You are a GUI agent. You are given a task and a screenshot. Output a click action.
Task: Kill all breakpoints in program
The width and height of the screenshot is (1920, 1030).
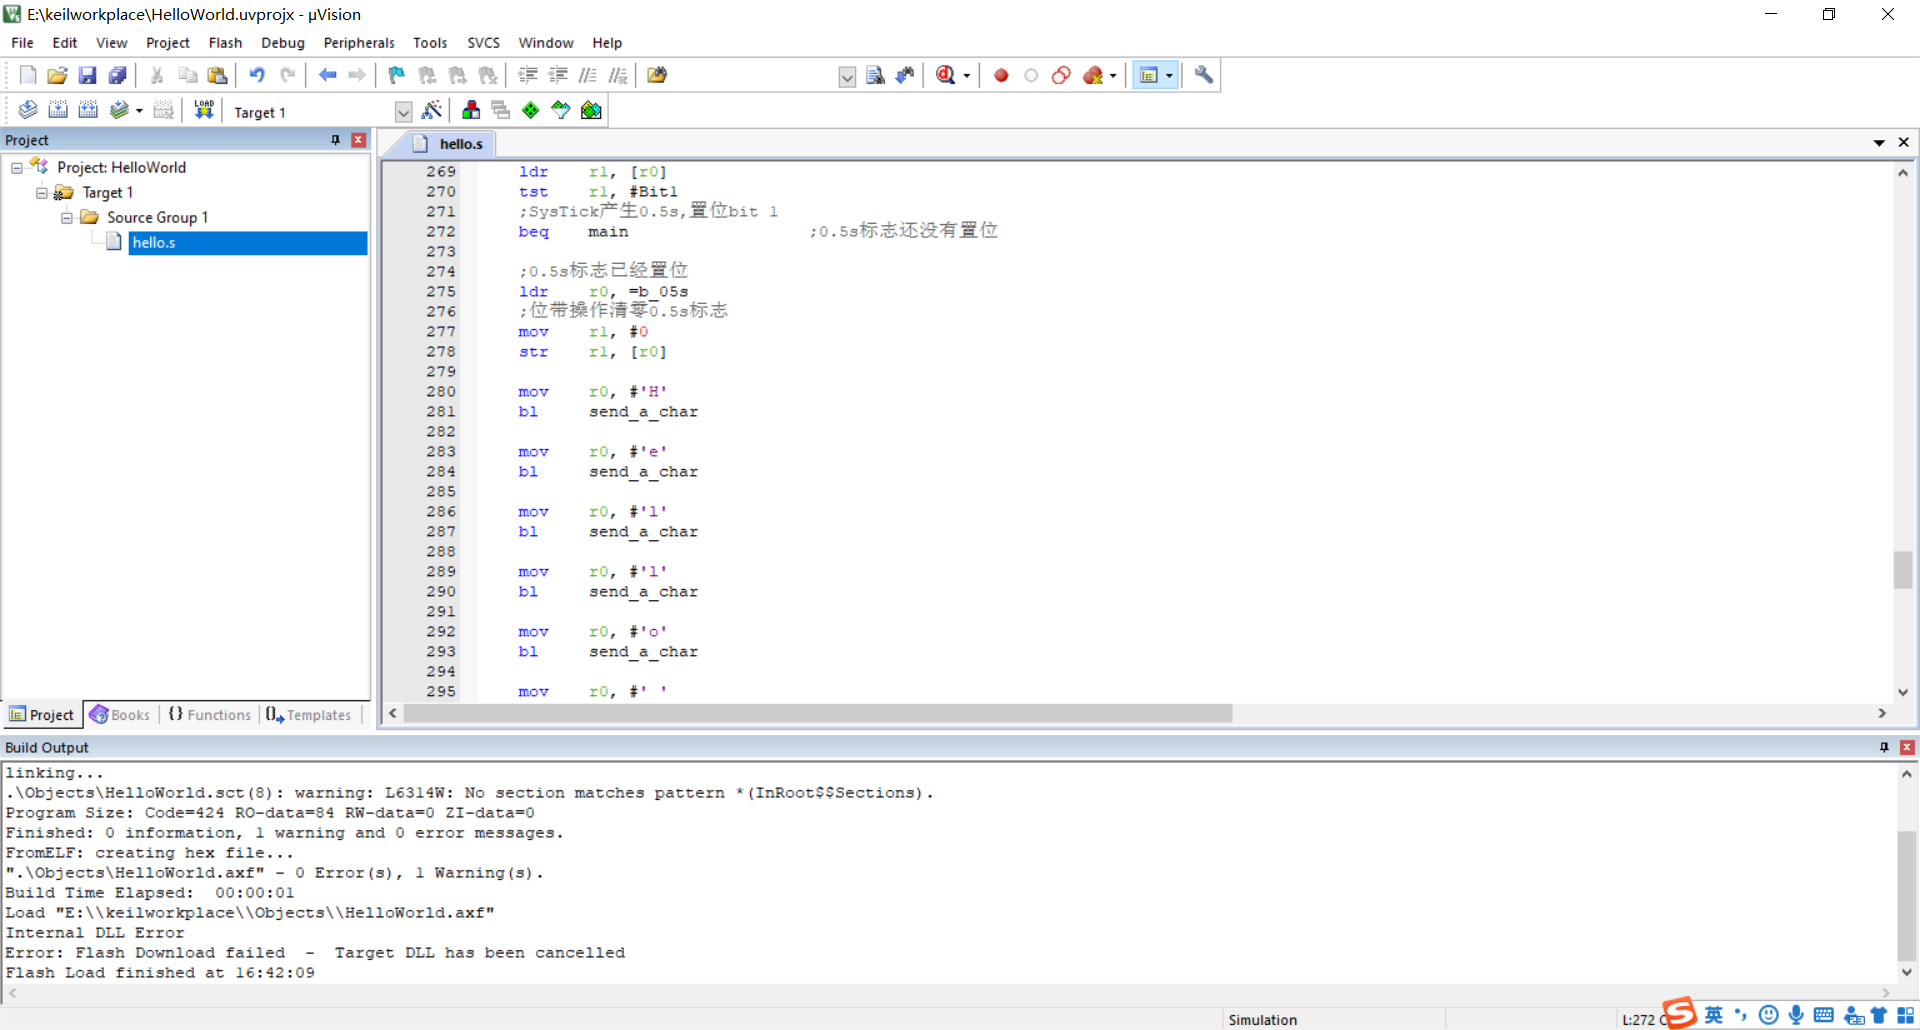click(1093, 75)
